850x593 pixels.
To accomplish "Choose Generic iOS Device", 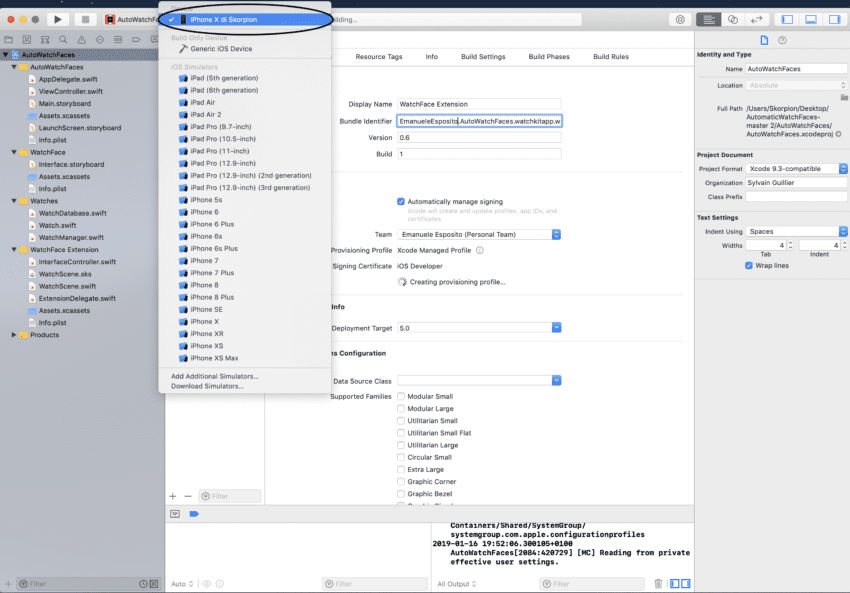I will [x=245, y=49].
